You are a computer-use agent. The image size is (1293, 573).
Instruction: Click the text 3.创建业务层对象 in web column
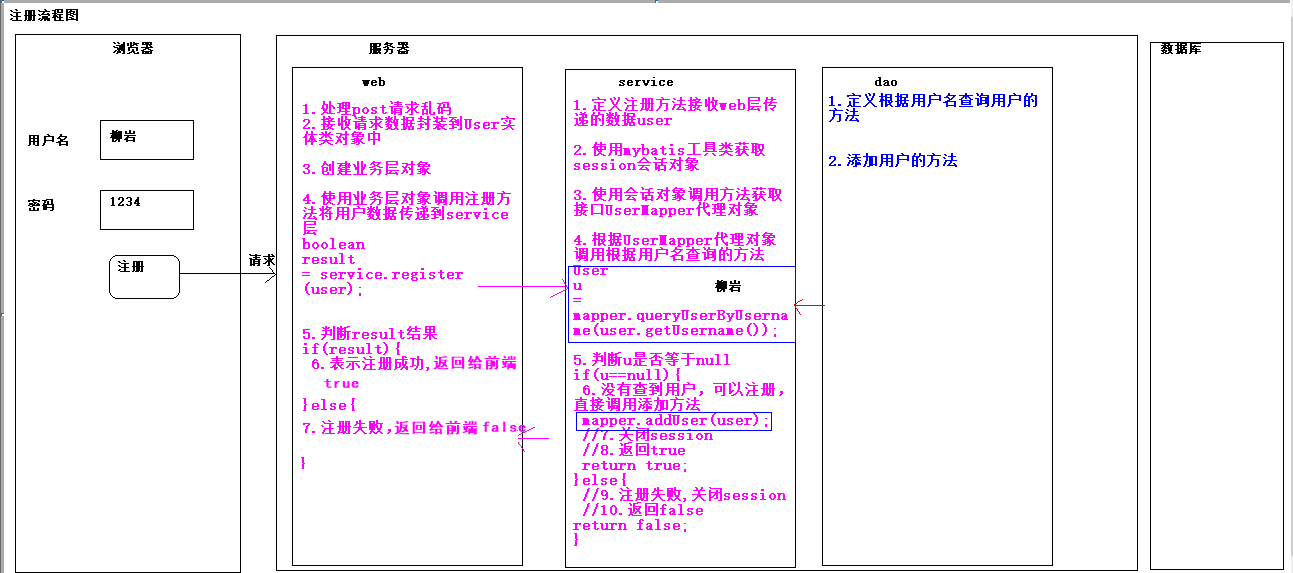click(367, 168)
